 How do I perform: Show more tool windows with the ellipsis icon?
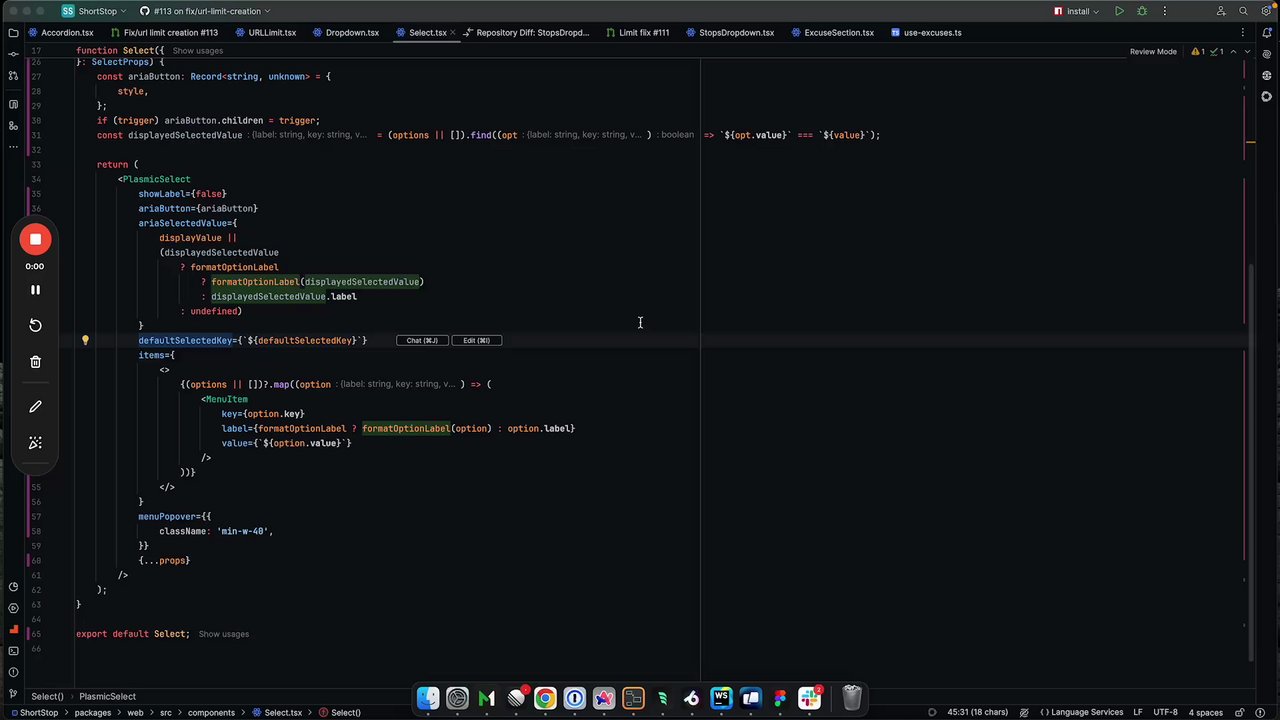[x=13, y=147]
